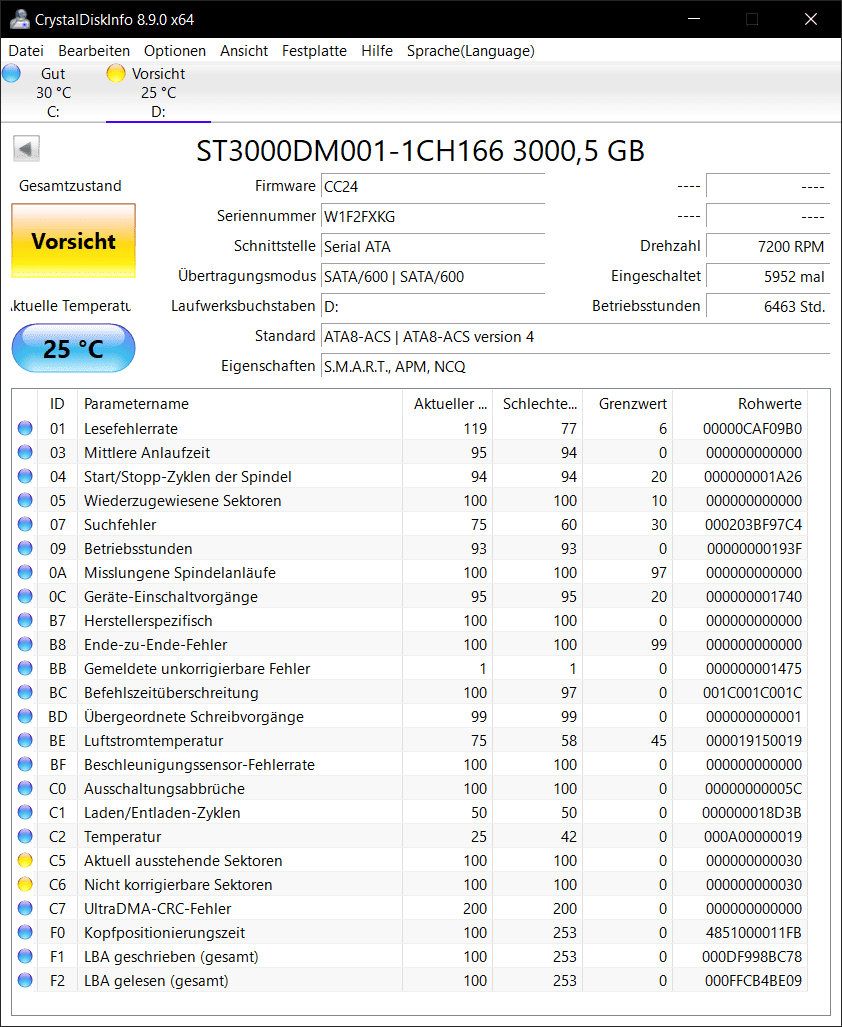Click status orb of Start/Stopp-Zyklen der Spindel row
This screenshot has height=1027, width=842.
point(25,476)
